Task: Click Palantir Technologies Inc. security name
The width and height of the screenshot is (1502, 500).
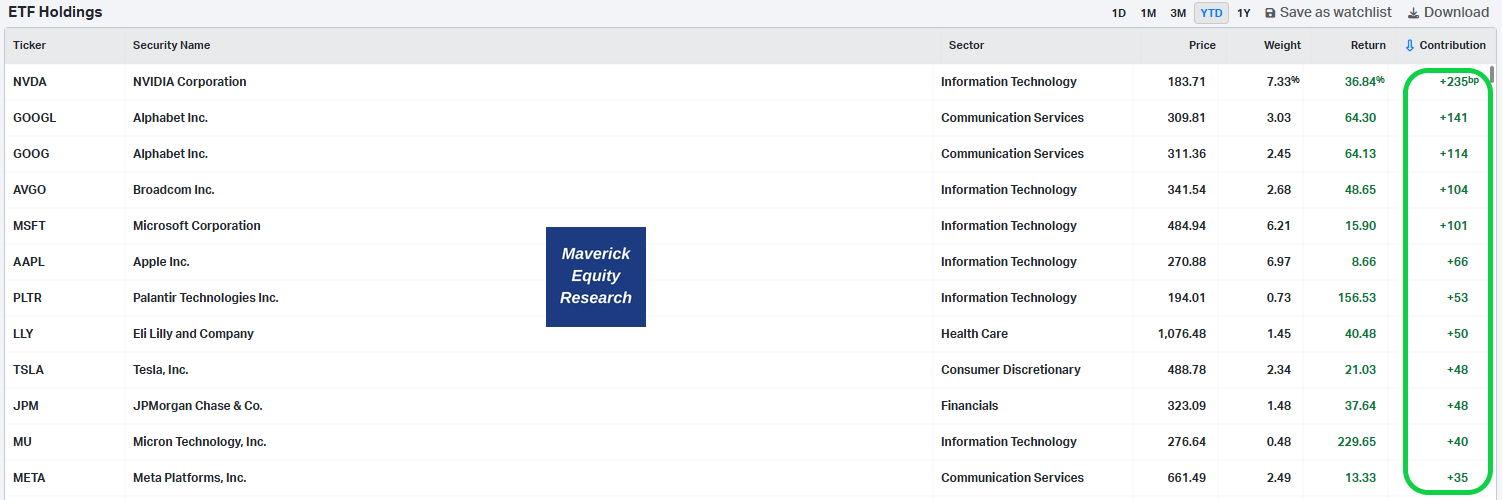Action: 206,298
